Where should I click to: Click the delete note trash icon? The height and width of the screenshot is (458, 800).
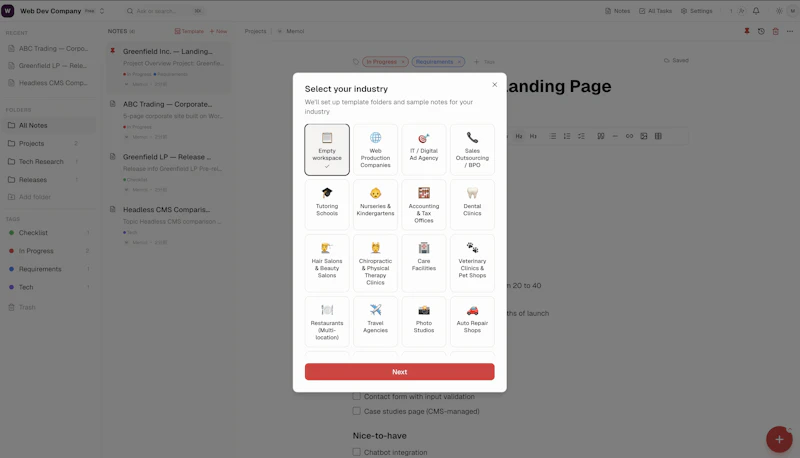coord(776,31)
